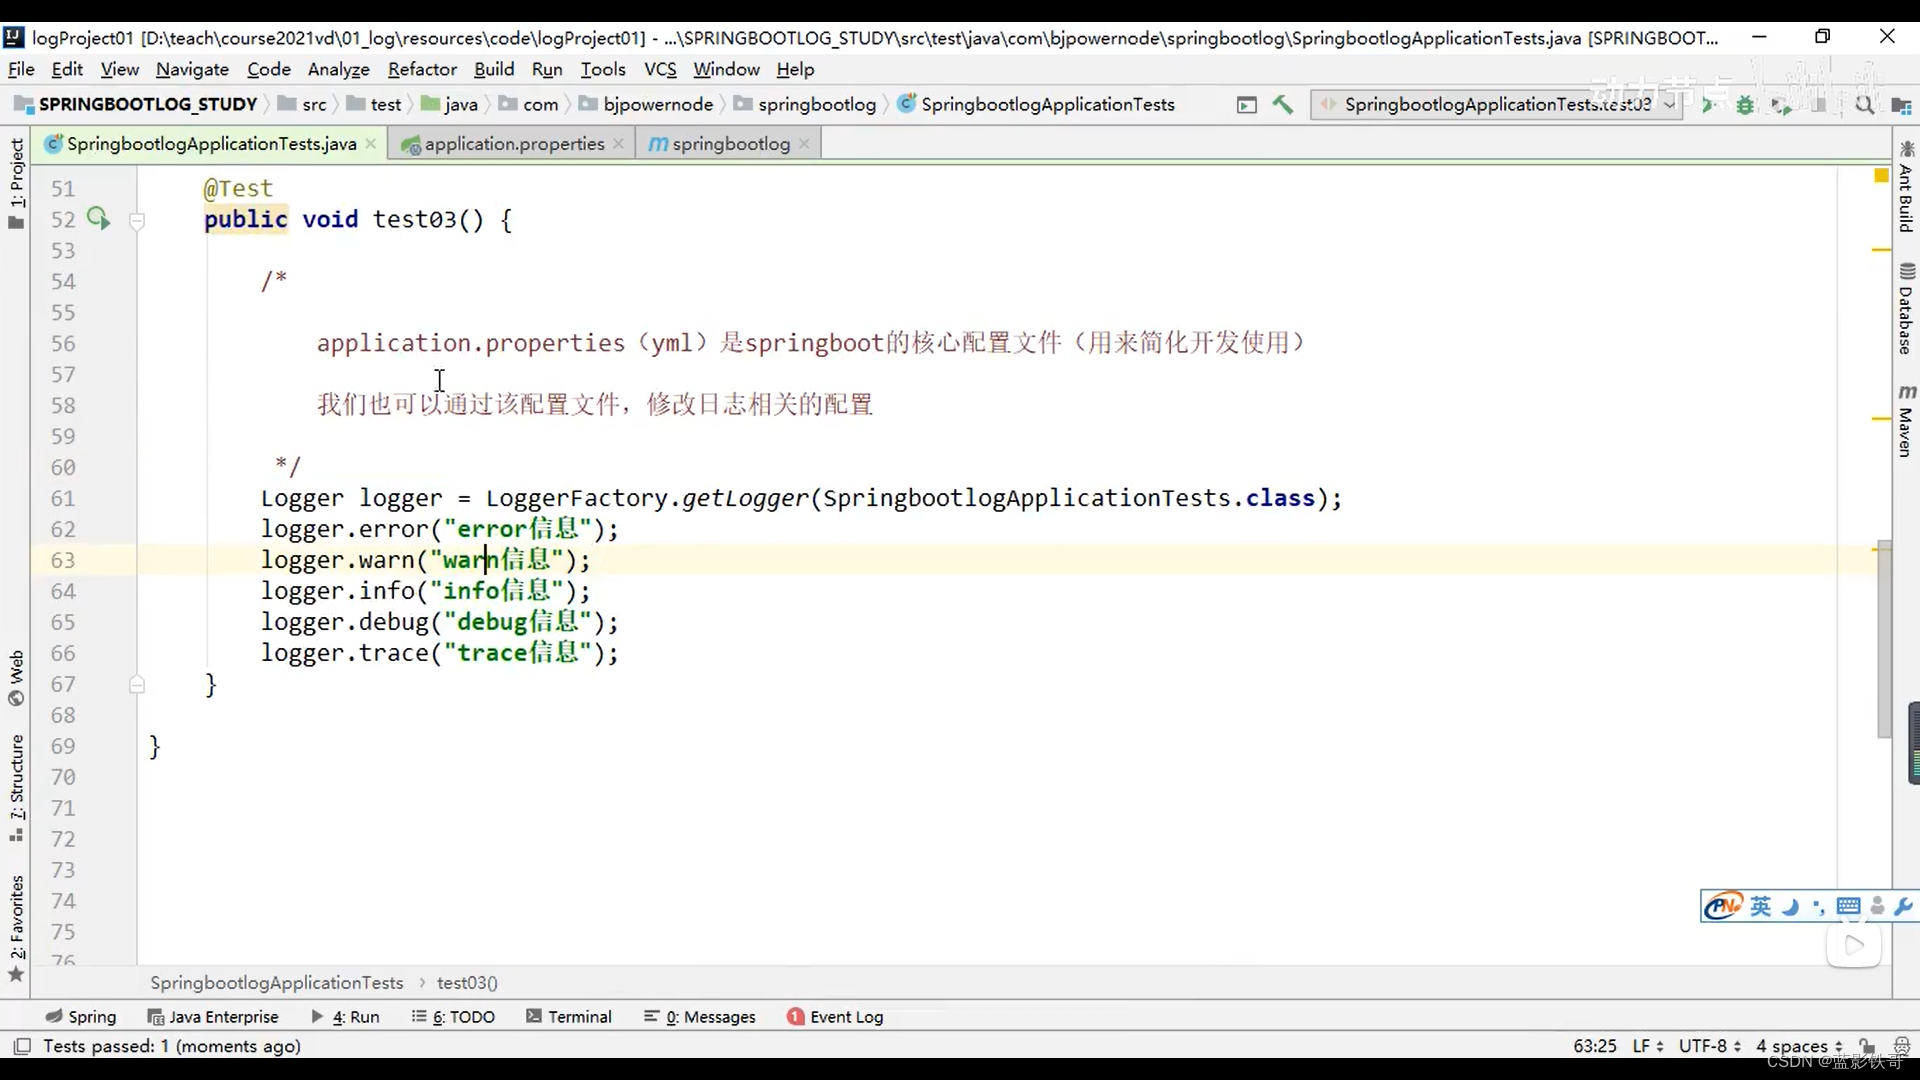Open the Terminal tool window
This screenshot has height=1080, width=1920.
(x=569, y=1016)
